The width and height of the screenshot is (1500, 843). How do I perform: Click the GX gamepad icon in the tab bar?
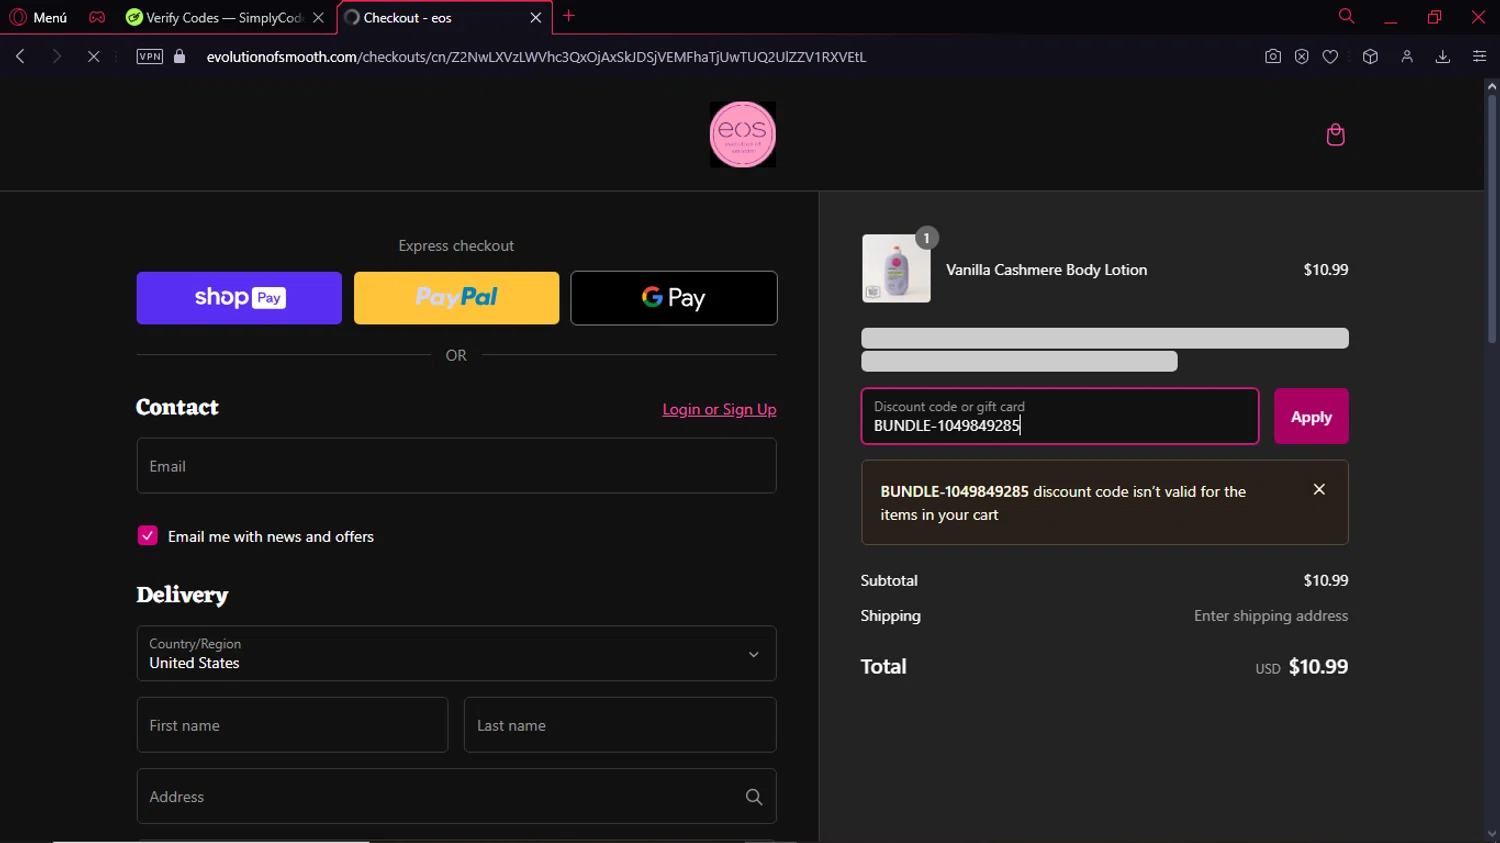pyautogui.click(x=97, y=17)
